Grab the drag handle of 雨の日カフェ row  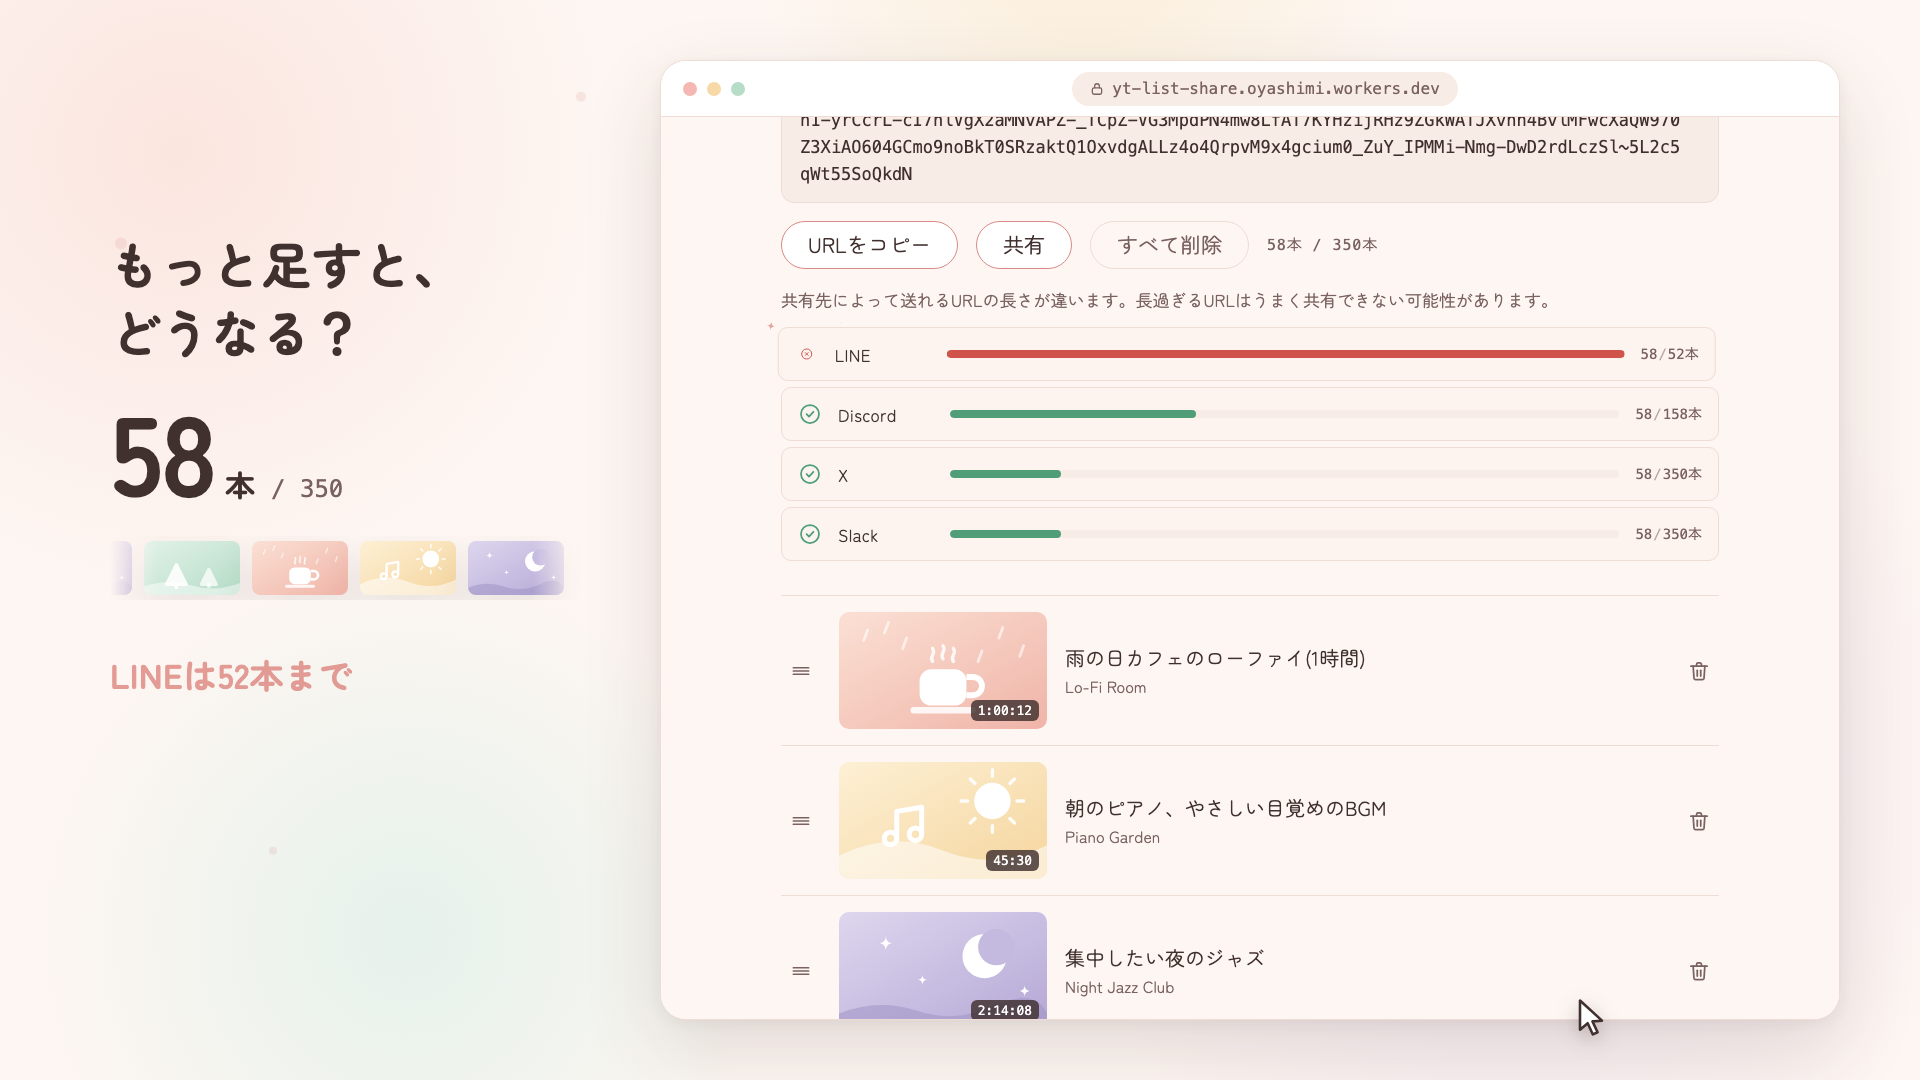[x=801, y=671]
